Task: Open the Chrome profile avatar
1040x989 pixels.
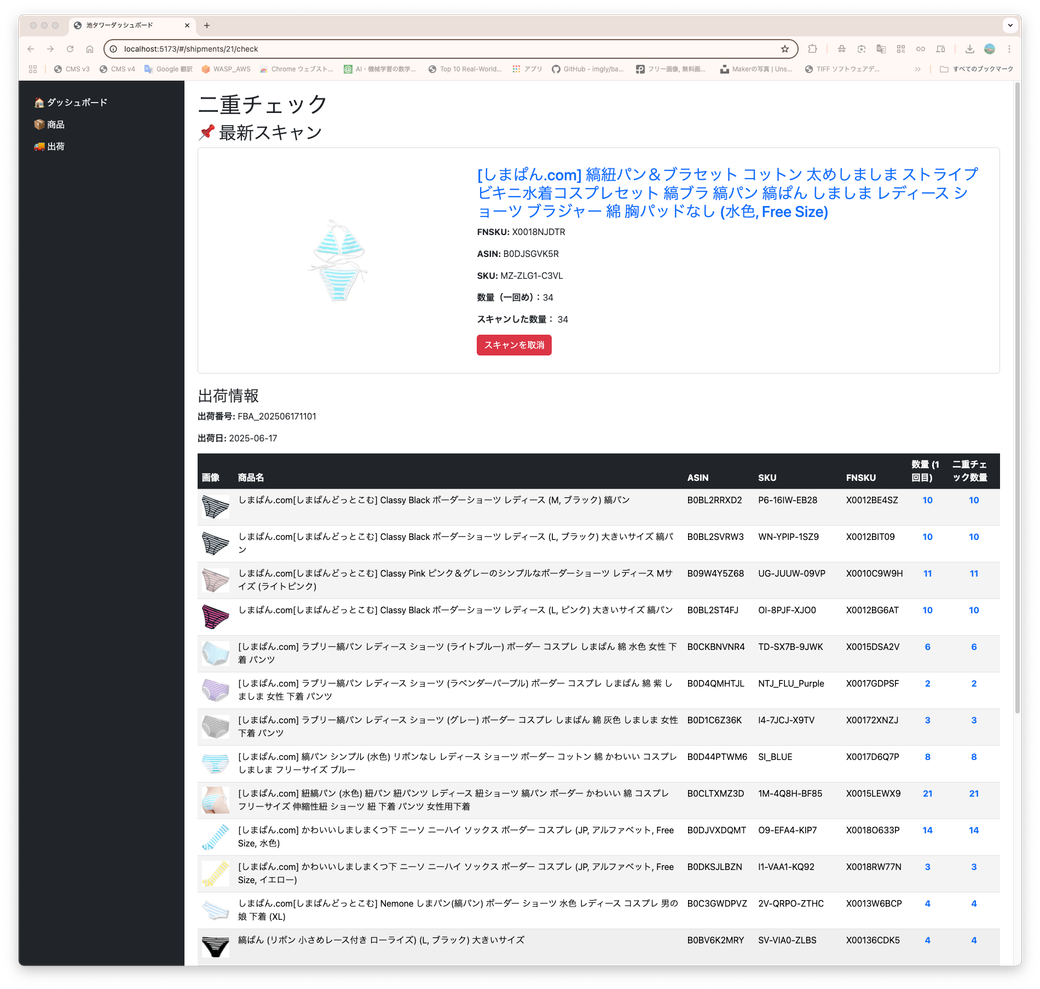Action: coord(990,49)
